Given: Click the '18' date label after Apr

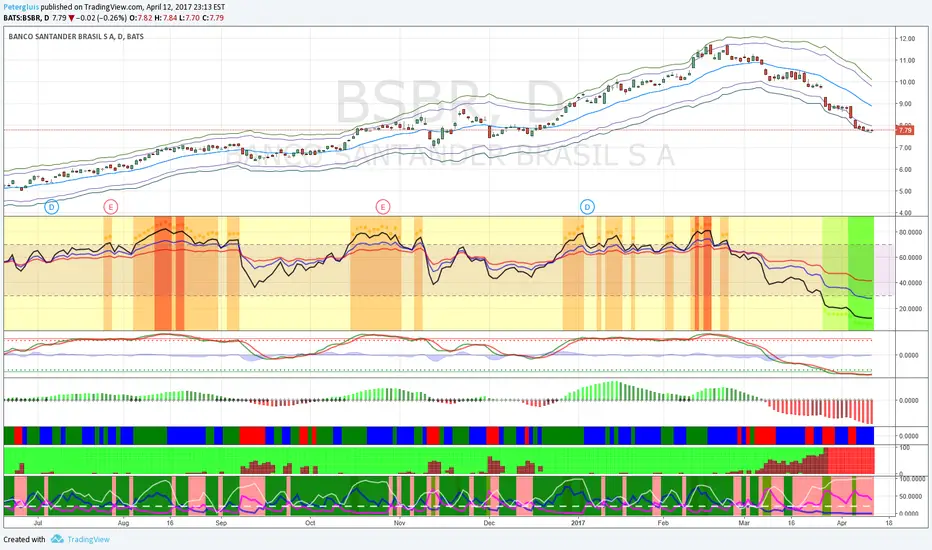Looking at the screenshot, I should [889, 523].
